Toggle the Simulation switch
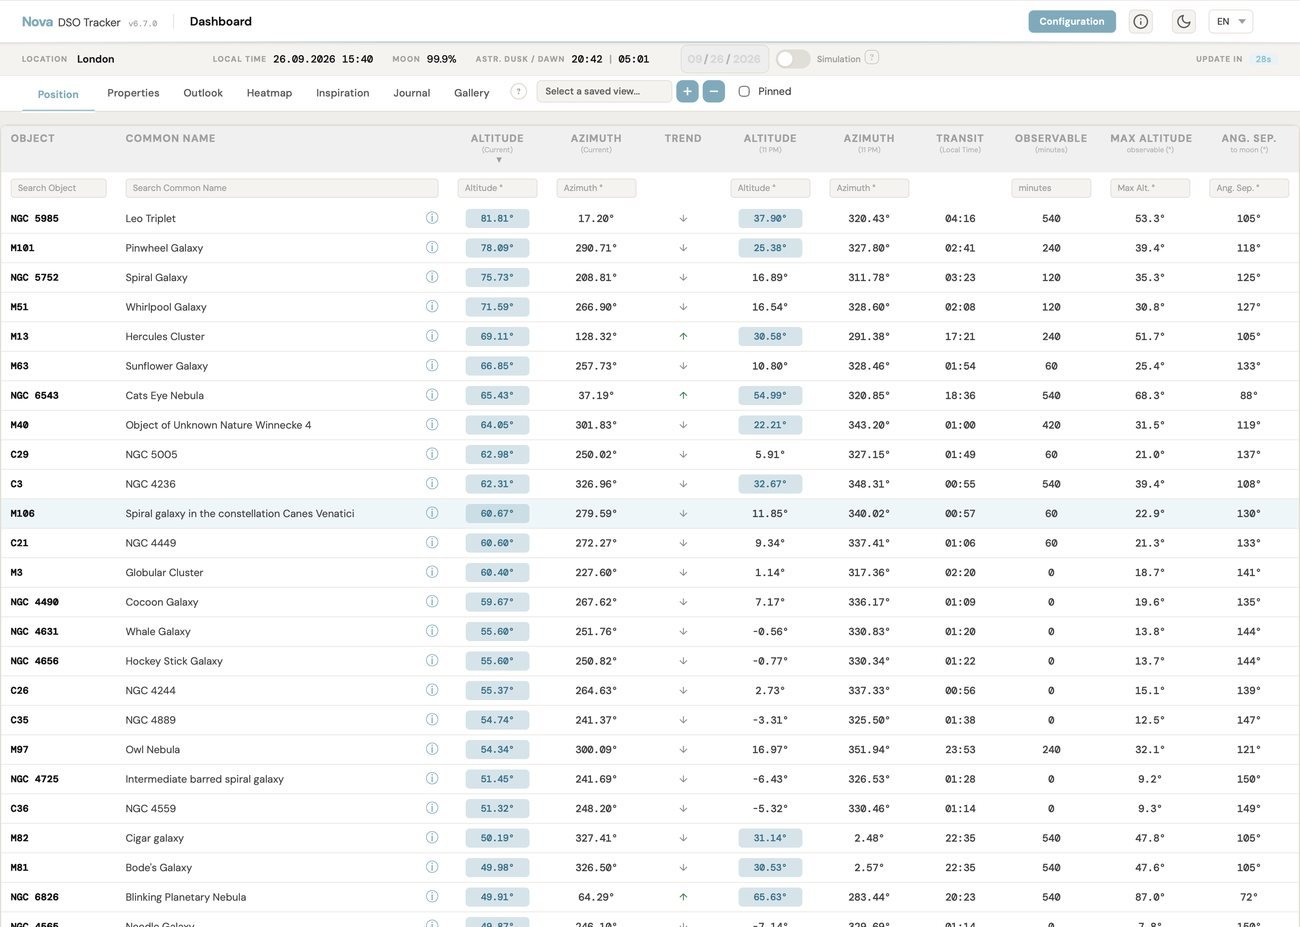 pyautogui.click(x=793, y=59)
